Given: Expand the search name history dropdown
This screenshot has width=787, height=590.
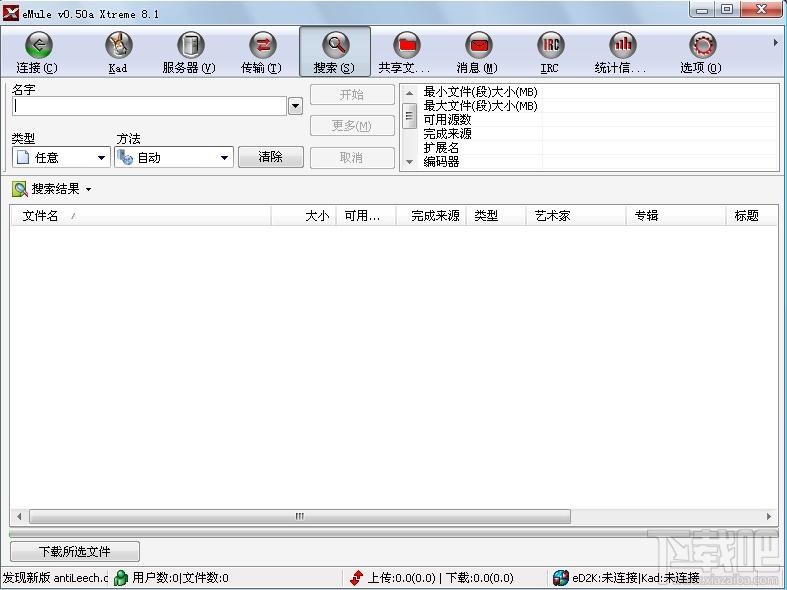Looking at the screenshot, I should coord(295,106).
